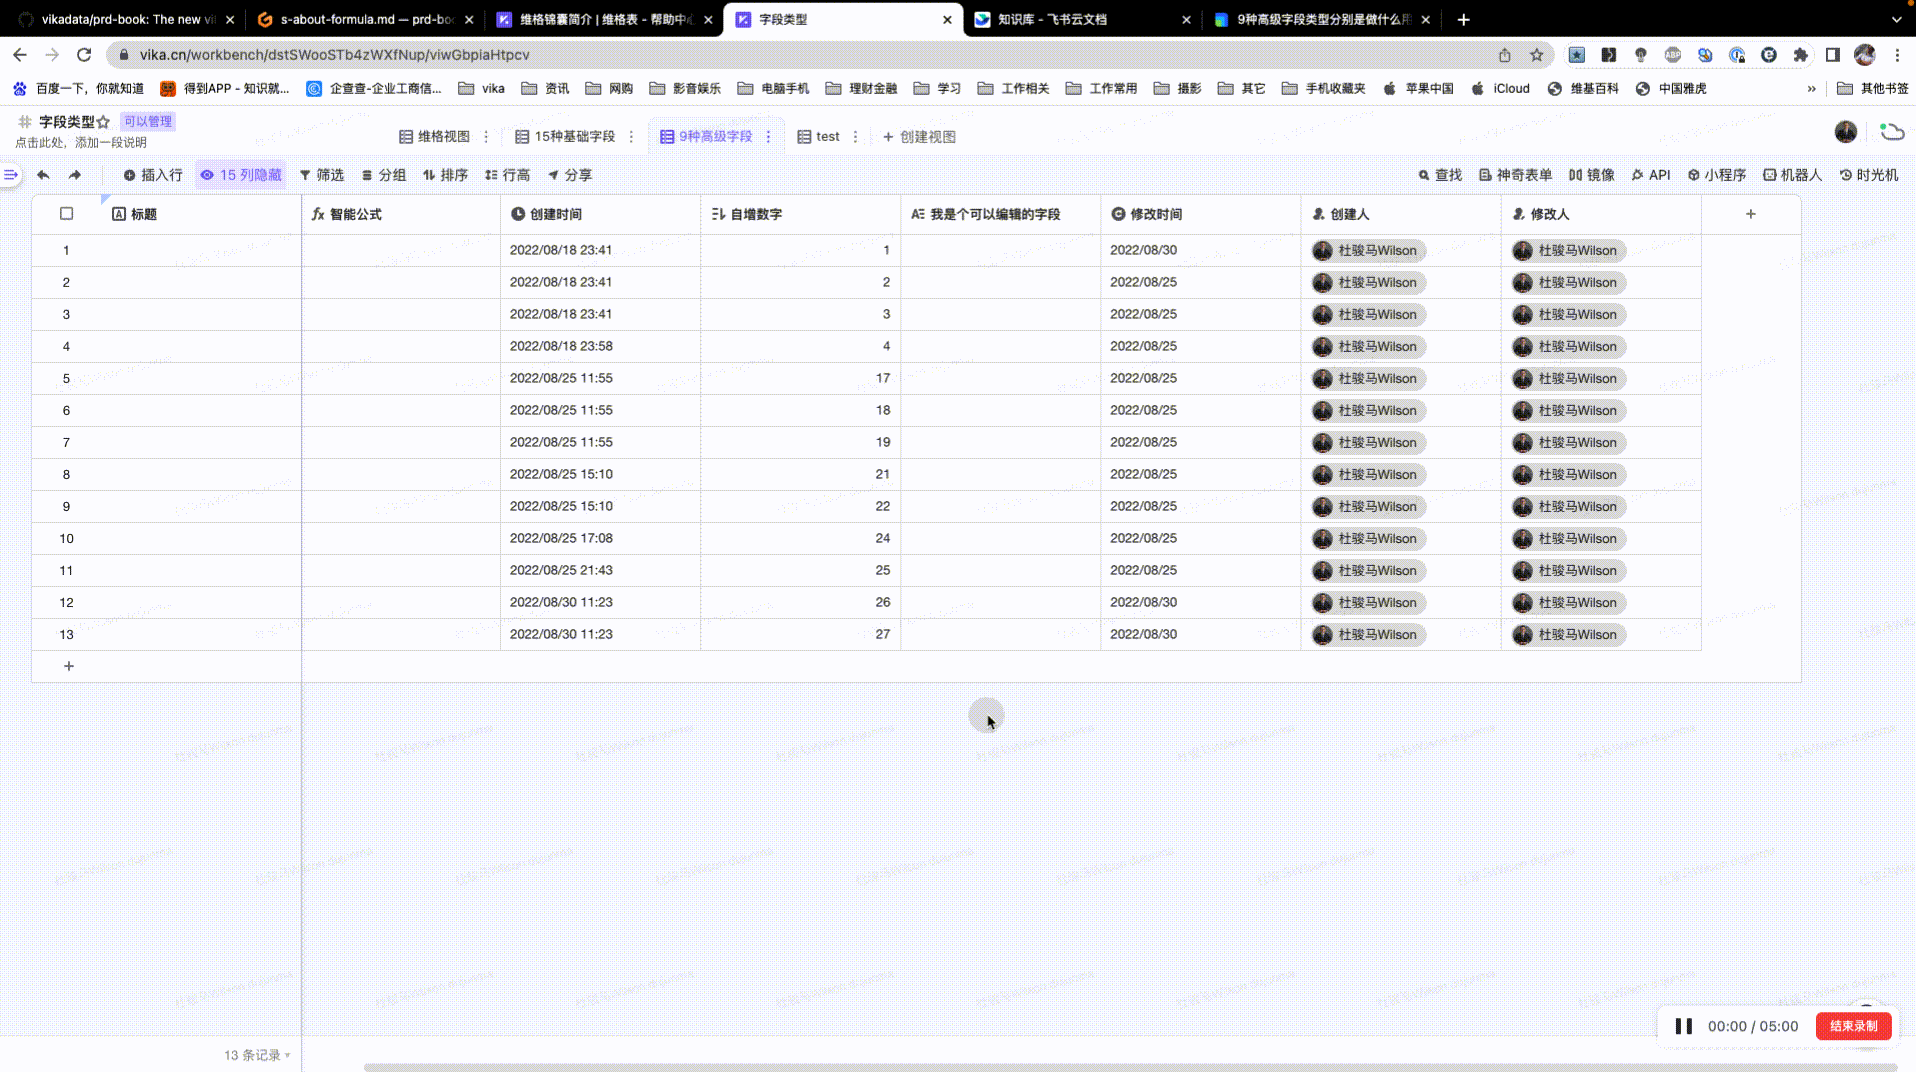Click the cloud sync status icon
Image resolution: width=1916 pixels, height=1072 pixels.
pos(1892,132)
